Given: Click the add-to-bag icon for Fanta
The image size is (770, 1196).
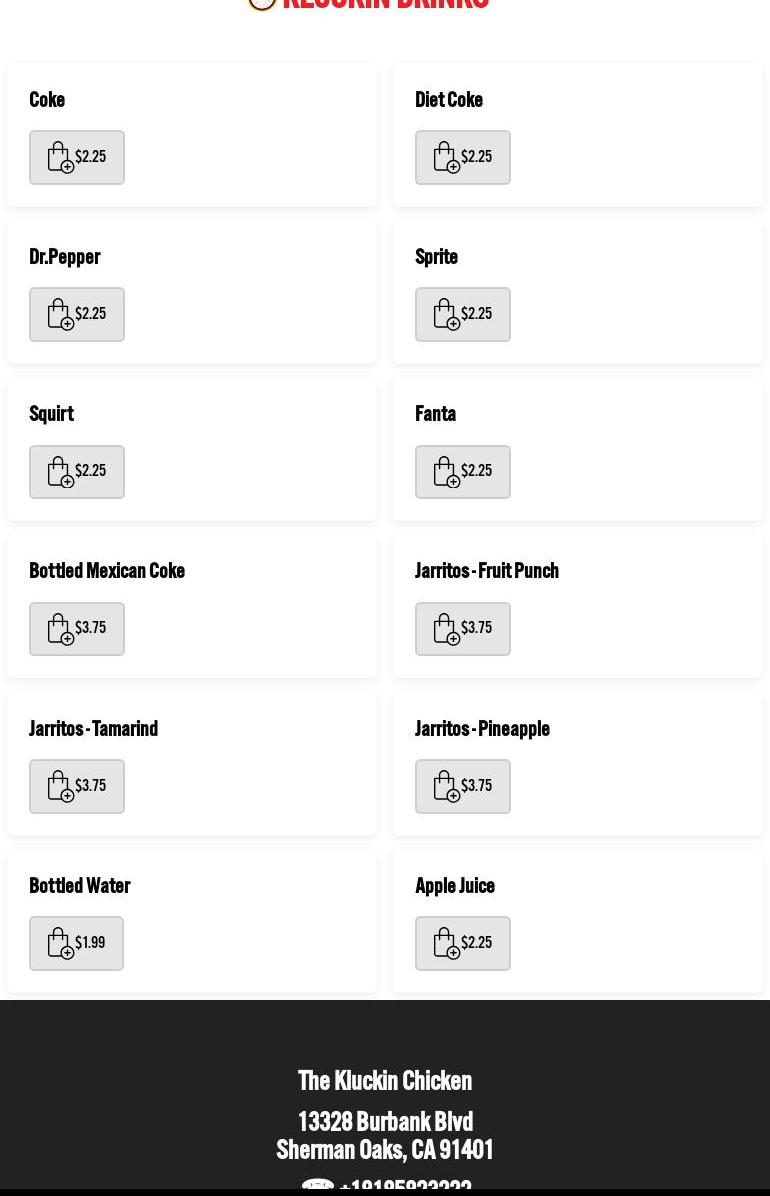Looking at the screenshot, I should pyautogui.click(x=446, y=471).
